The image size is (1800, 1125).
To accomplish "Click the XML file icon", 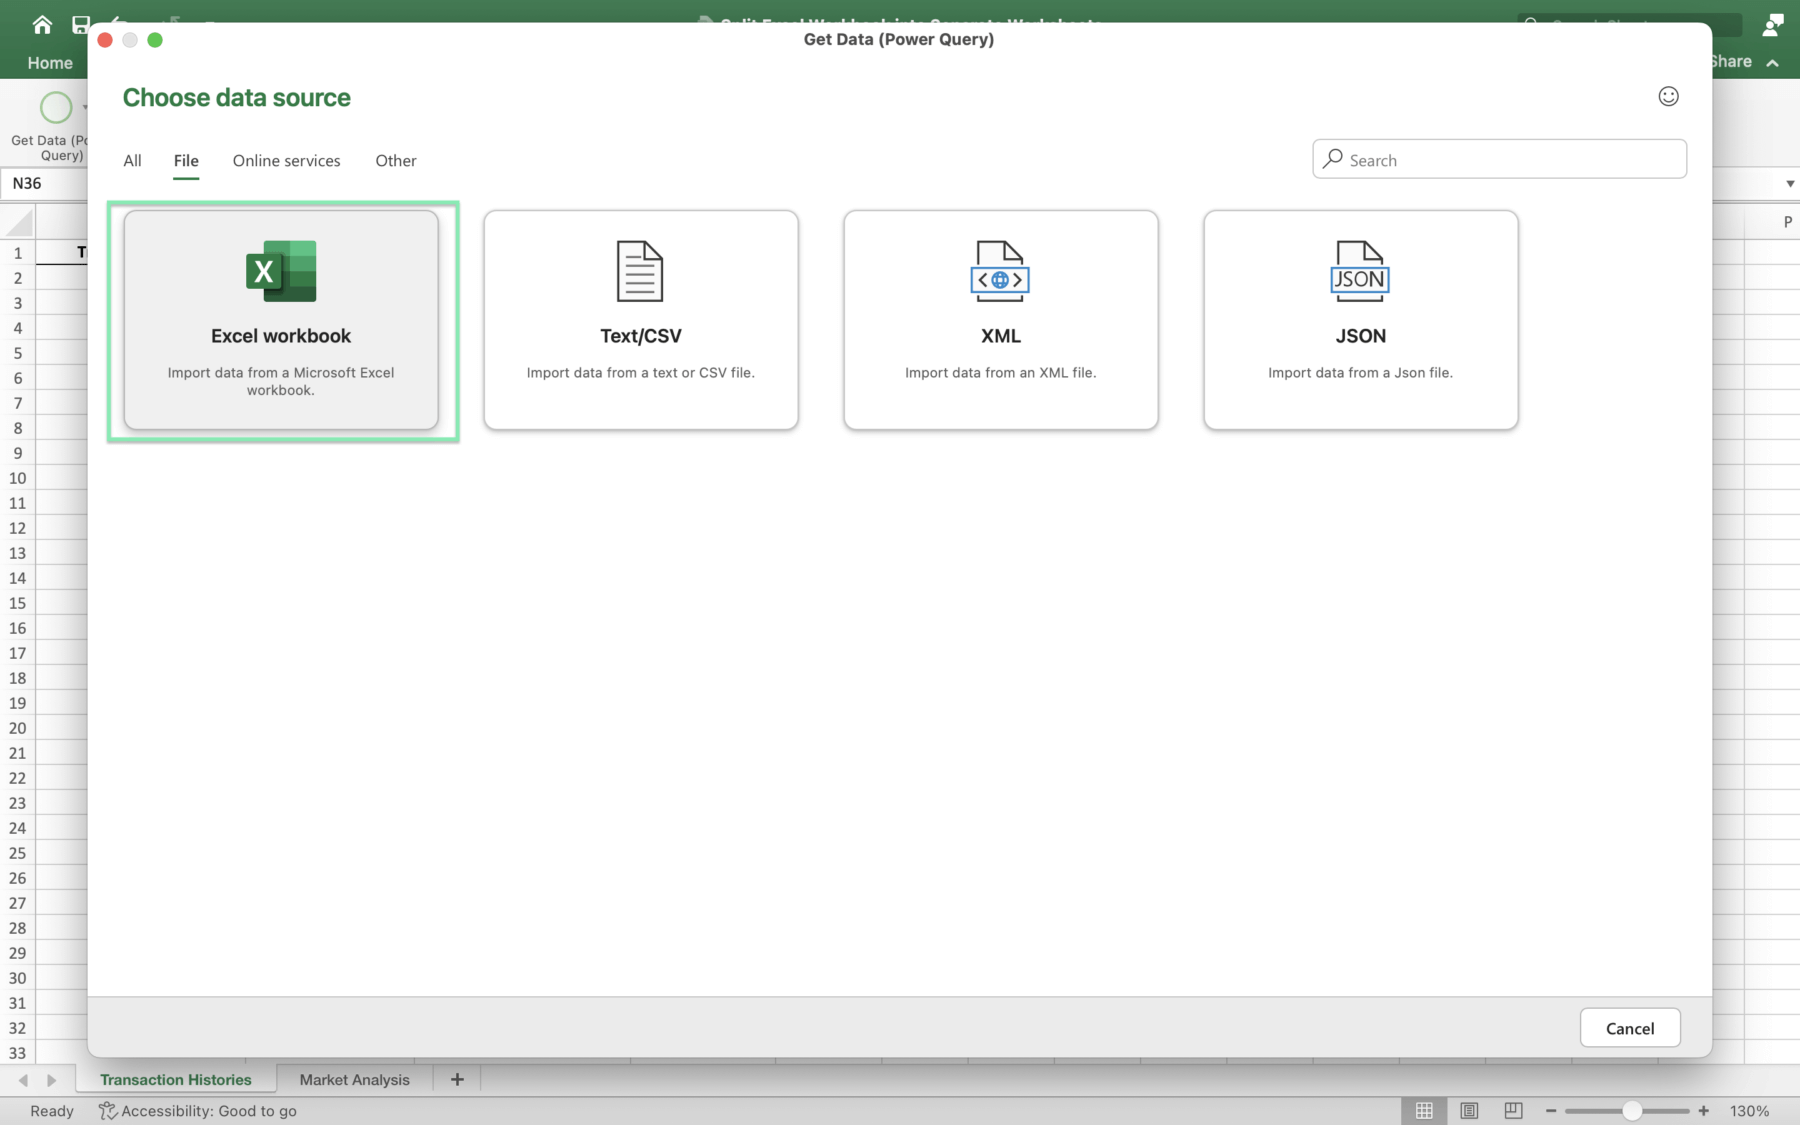I will (x=1000, y=271).
